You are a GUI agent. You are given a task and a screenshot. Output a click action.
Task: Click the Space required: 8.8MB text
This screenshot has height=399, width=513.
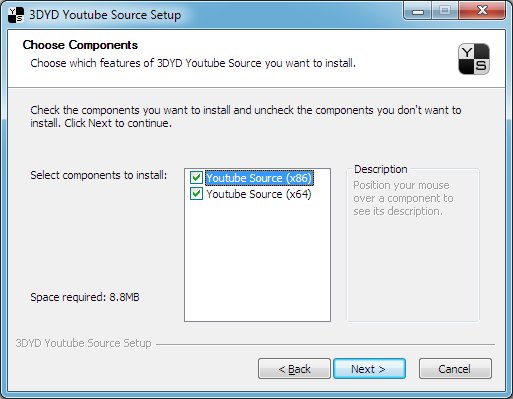[x=85, y=297]
